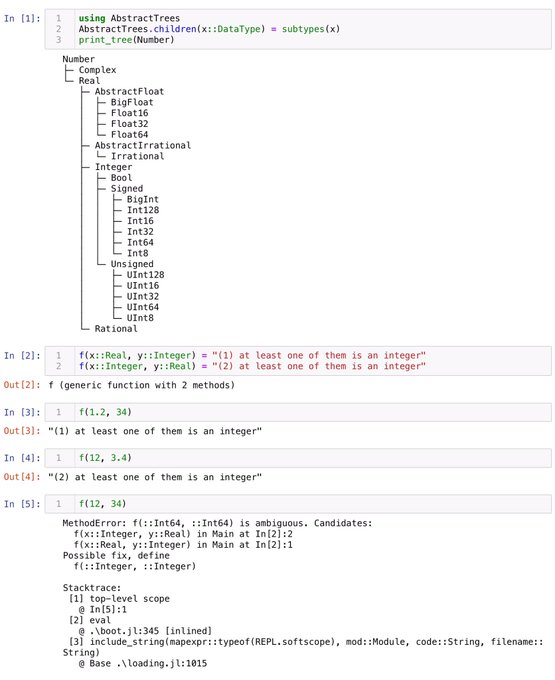The width and height of the screenshot is (555, 680).
Task: Click output 'f (generic function with 2 methods)'
Action: 141,385
